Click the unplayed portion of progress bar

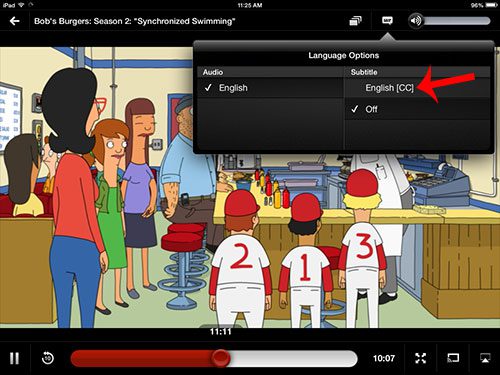point(293,358)
